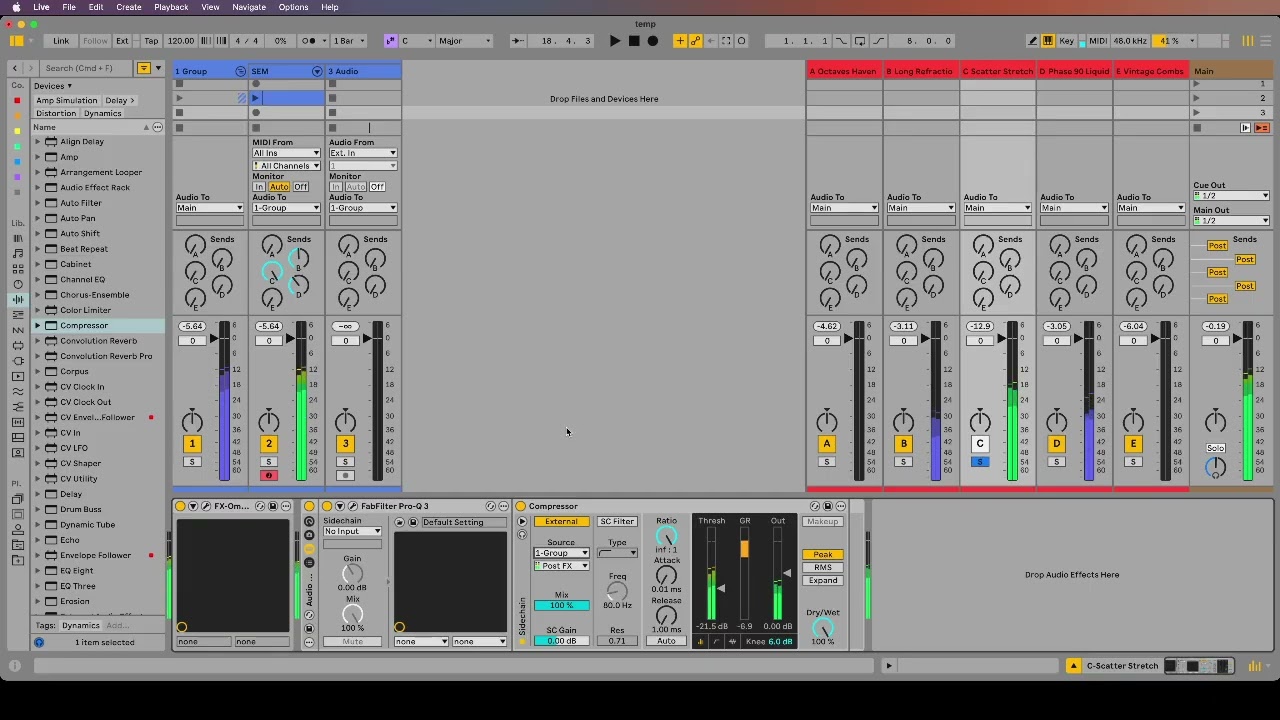Open the Options menu
The width and height of the screenshot is (1280, 720).
pyautogui.click(x=293, y=7)
